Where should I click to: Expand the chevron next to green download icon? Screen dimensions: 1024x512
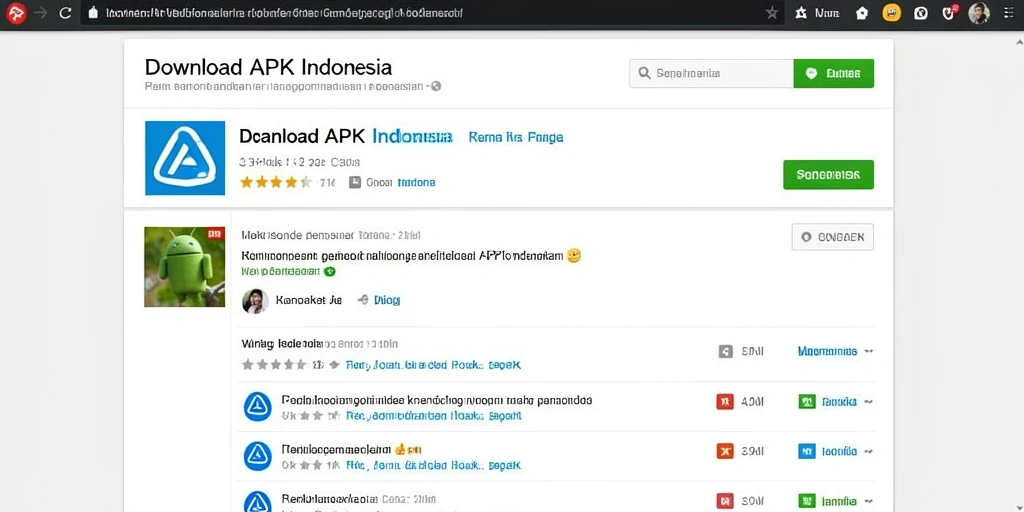[869, 402]
